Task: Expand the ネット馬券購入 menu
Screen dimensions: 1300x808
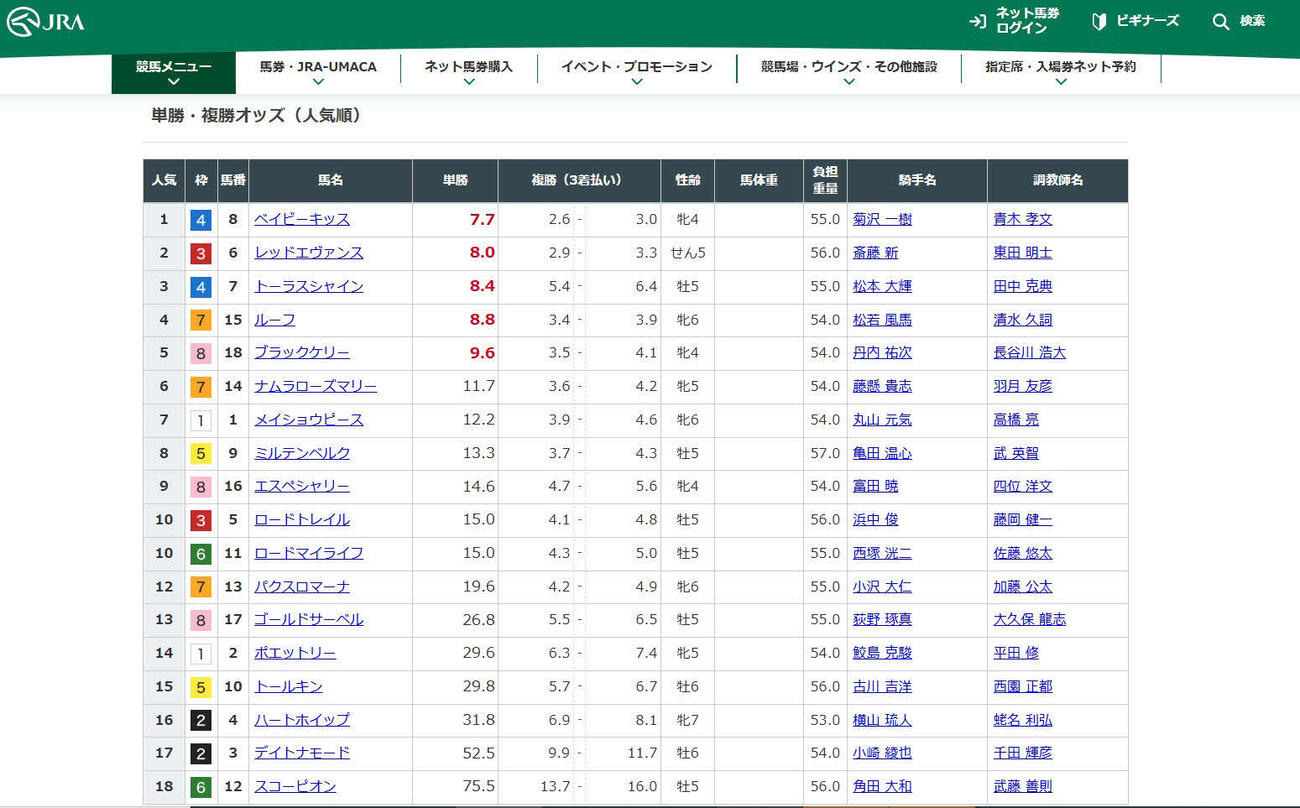Action: (468, 73)
